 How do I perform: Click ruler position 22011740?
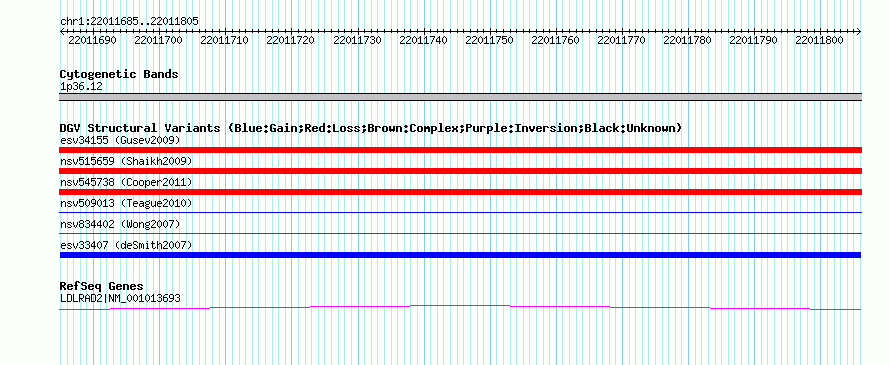(423, 41)
